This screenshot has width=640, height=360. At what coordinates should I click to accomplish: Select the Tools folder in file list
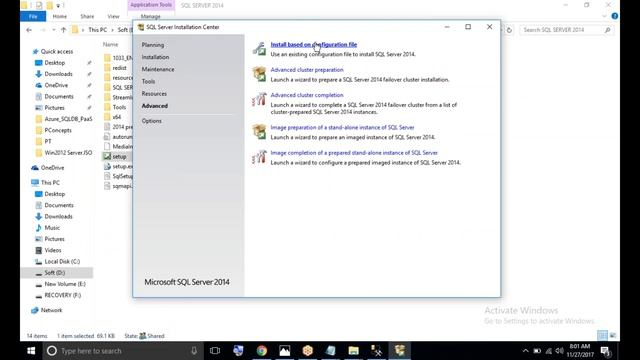(119, 107)
